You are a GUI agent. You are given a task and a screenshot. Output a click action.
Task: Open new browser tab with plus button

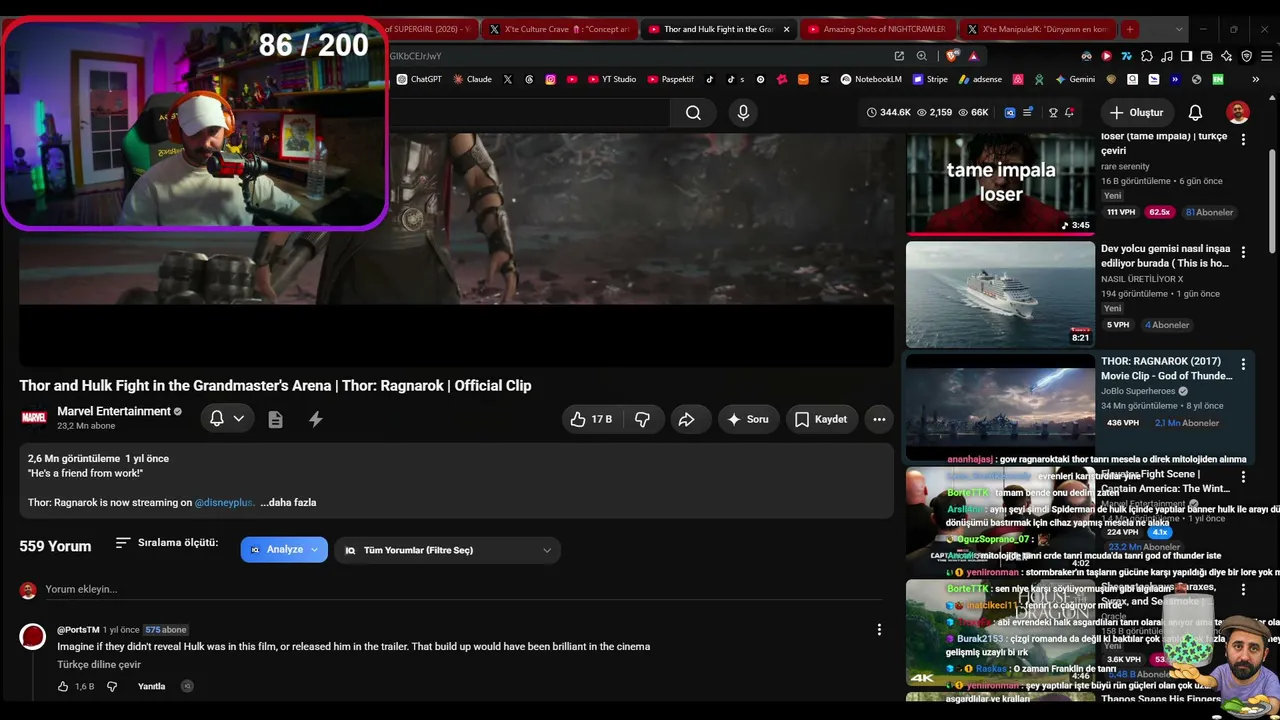(1129, 29)
